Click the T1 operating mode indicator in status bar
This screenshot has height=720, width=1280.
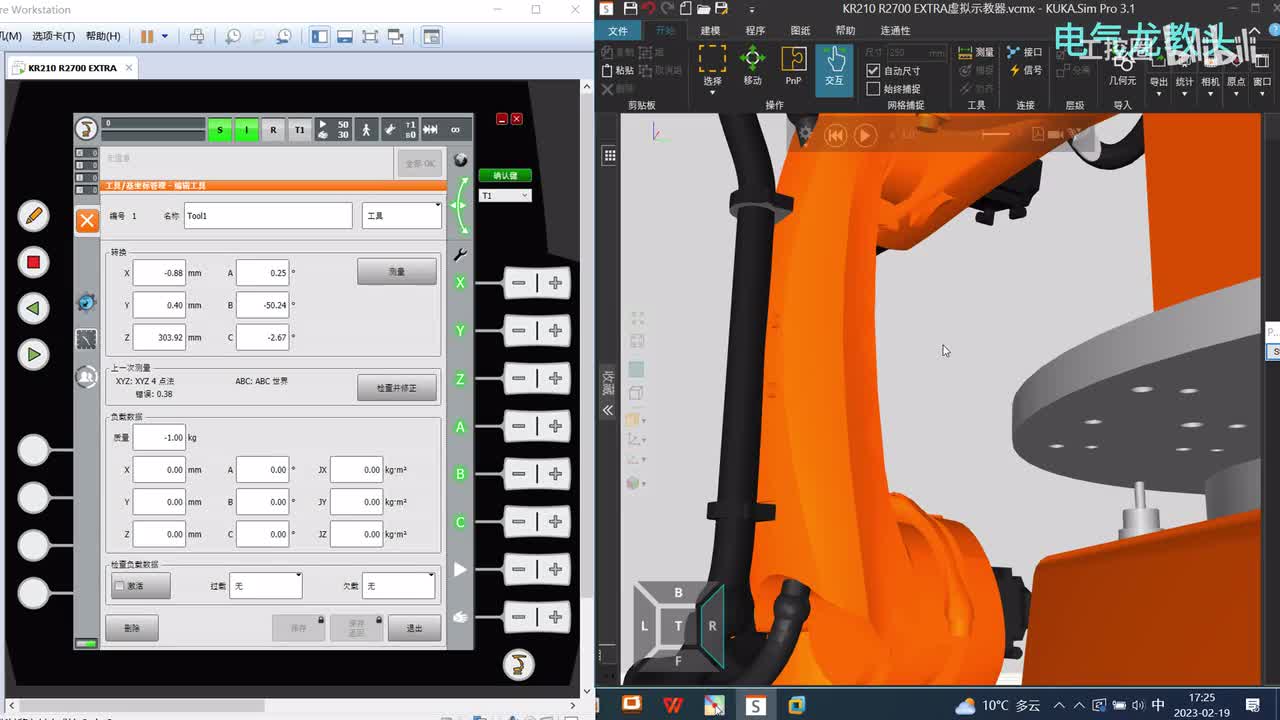tap(299, 130)
